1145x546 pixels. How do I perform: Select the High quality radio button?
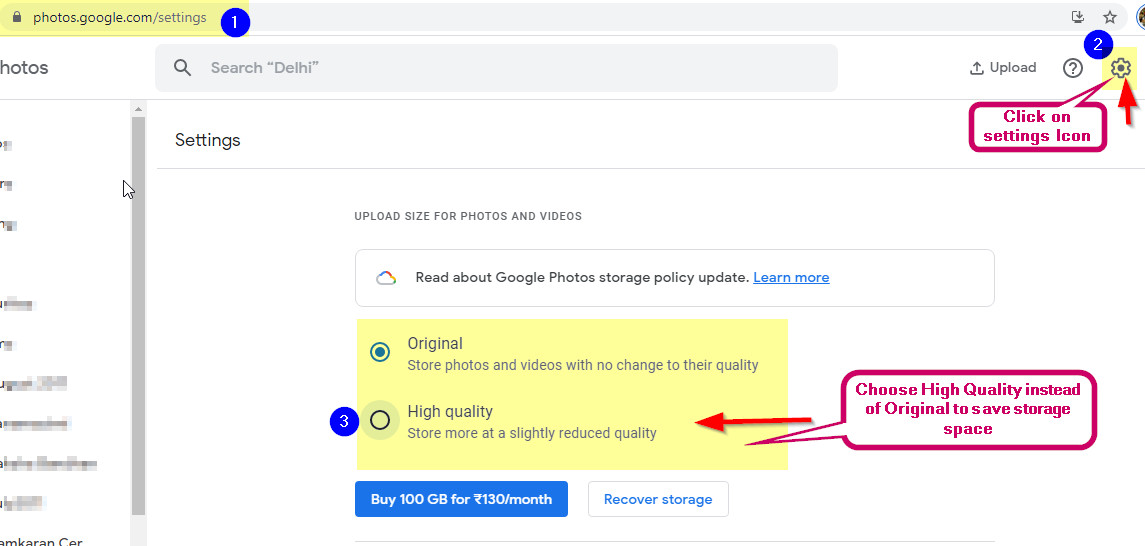380,420
